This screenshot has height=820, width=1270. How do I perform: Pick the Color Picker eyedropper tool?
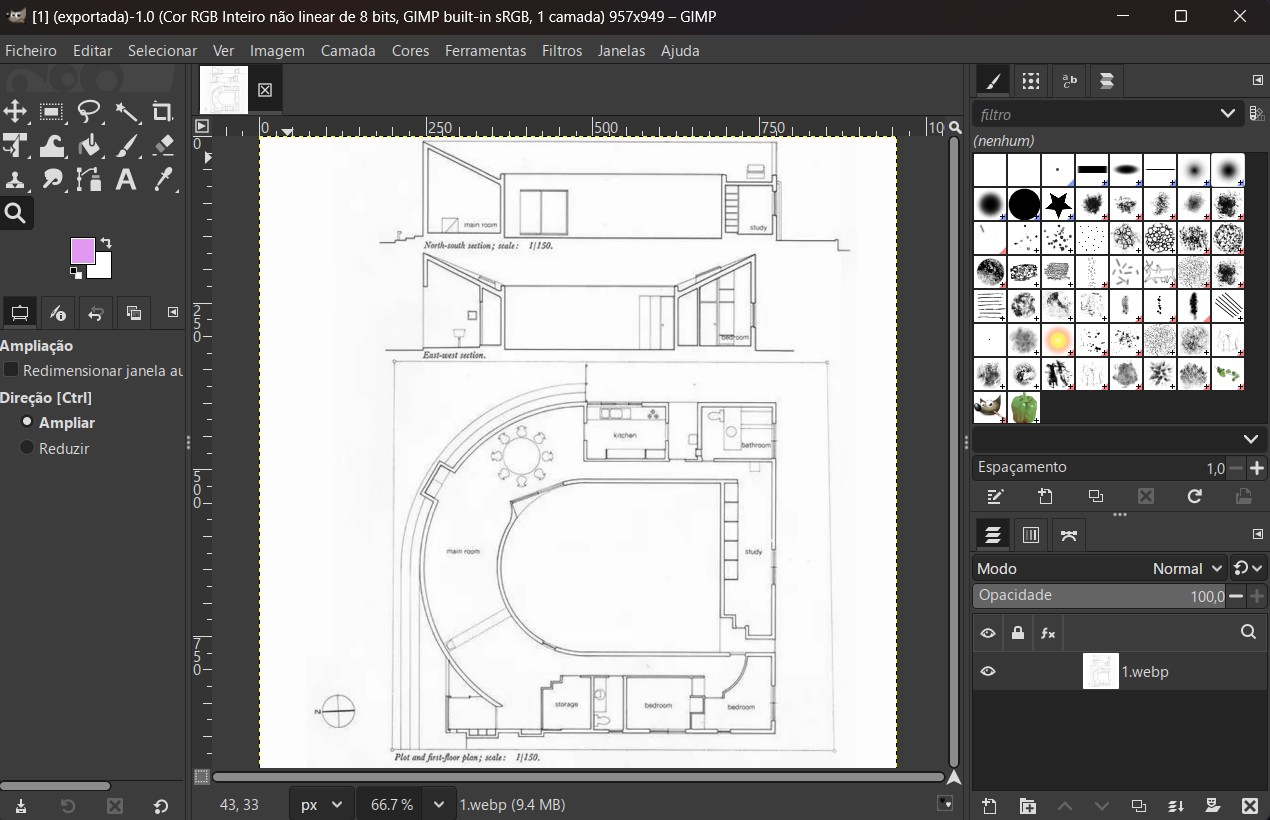(163, 180)
